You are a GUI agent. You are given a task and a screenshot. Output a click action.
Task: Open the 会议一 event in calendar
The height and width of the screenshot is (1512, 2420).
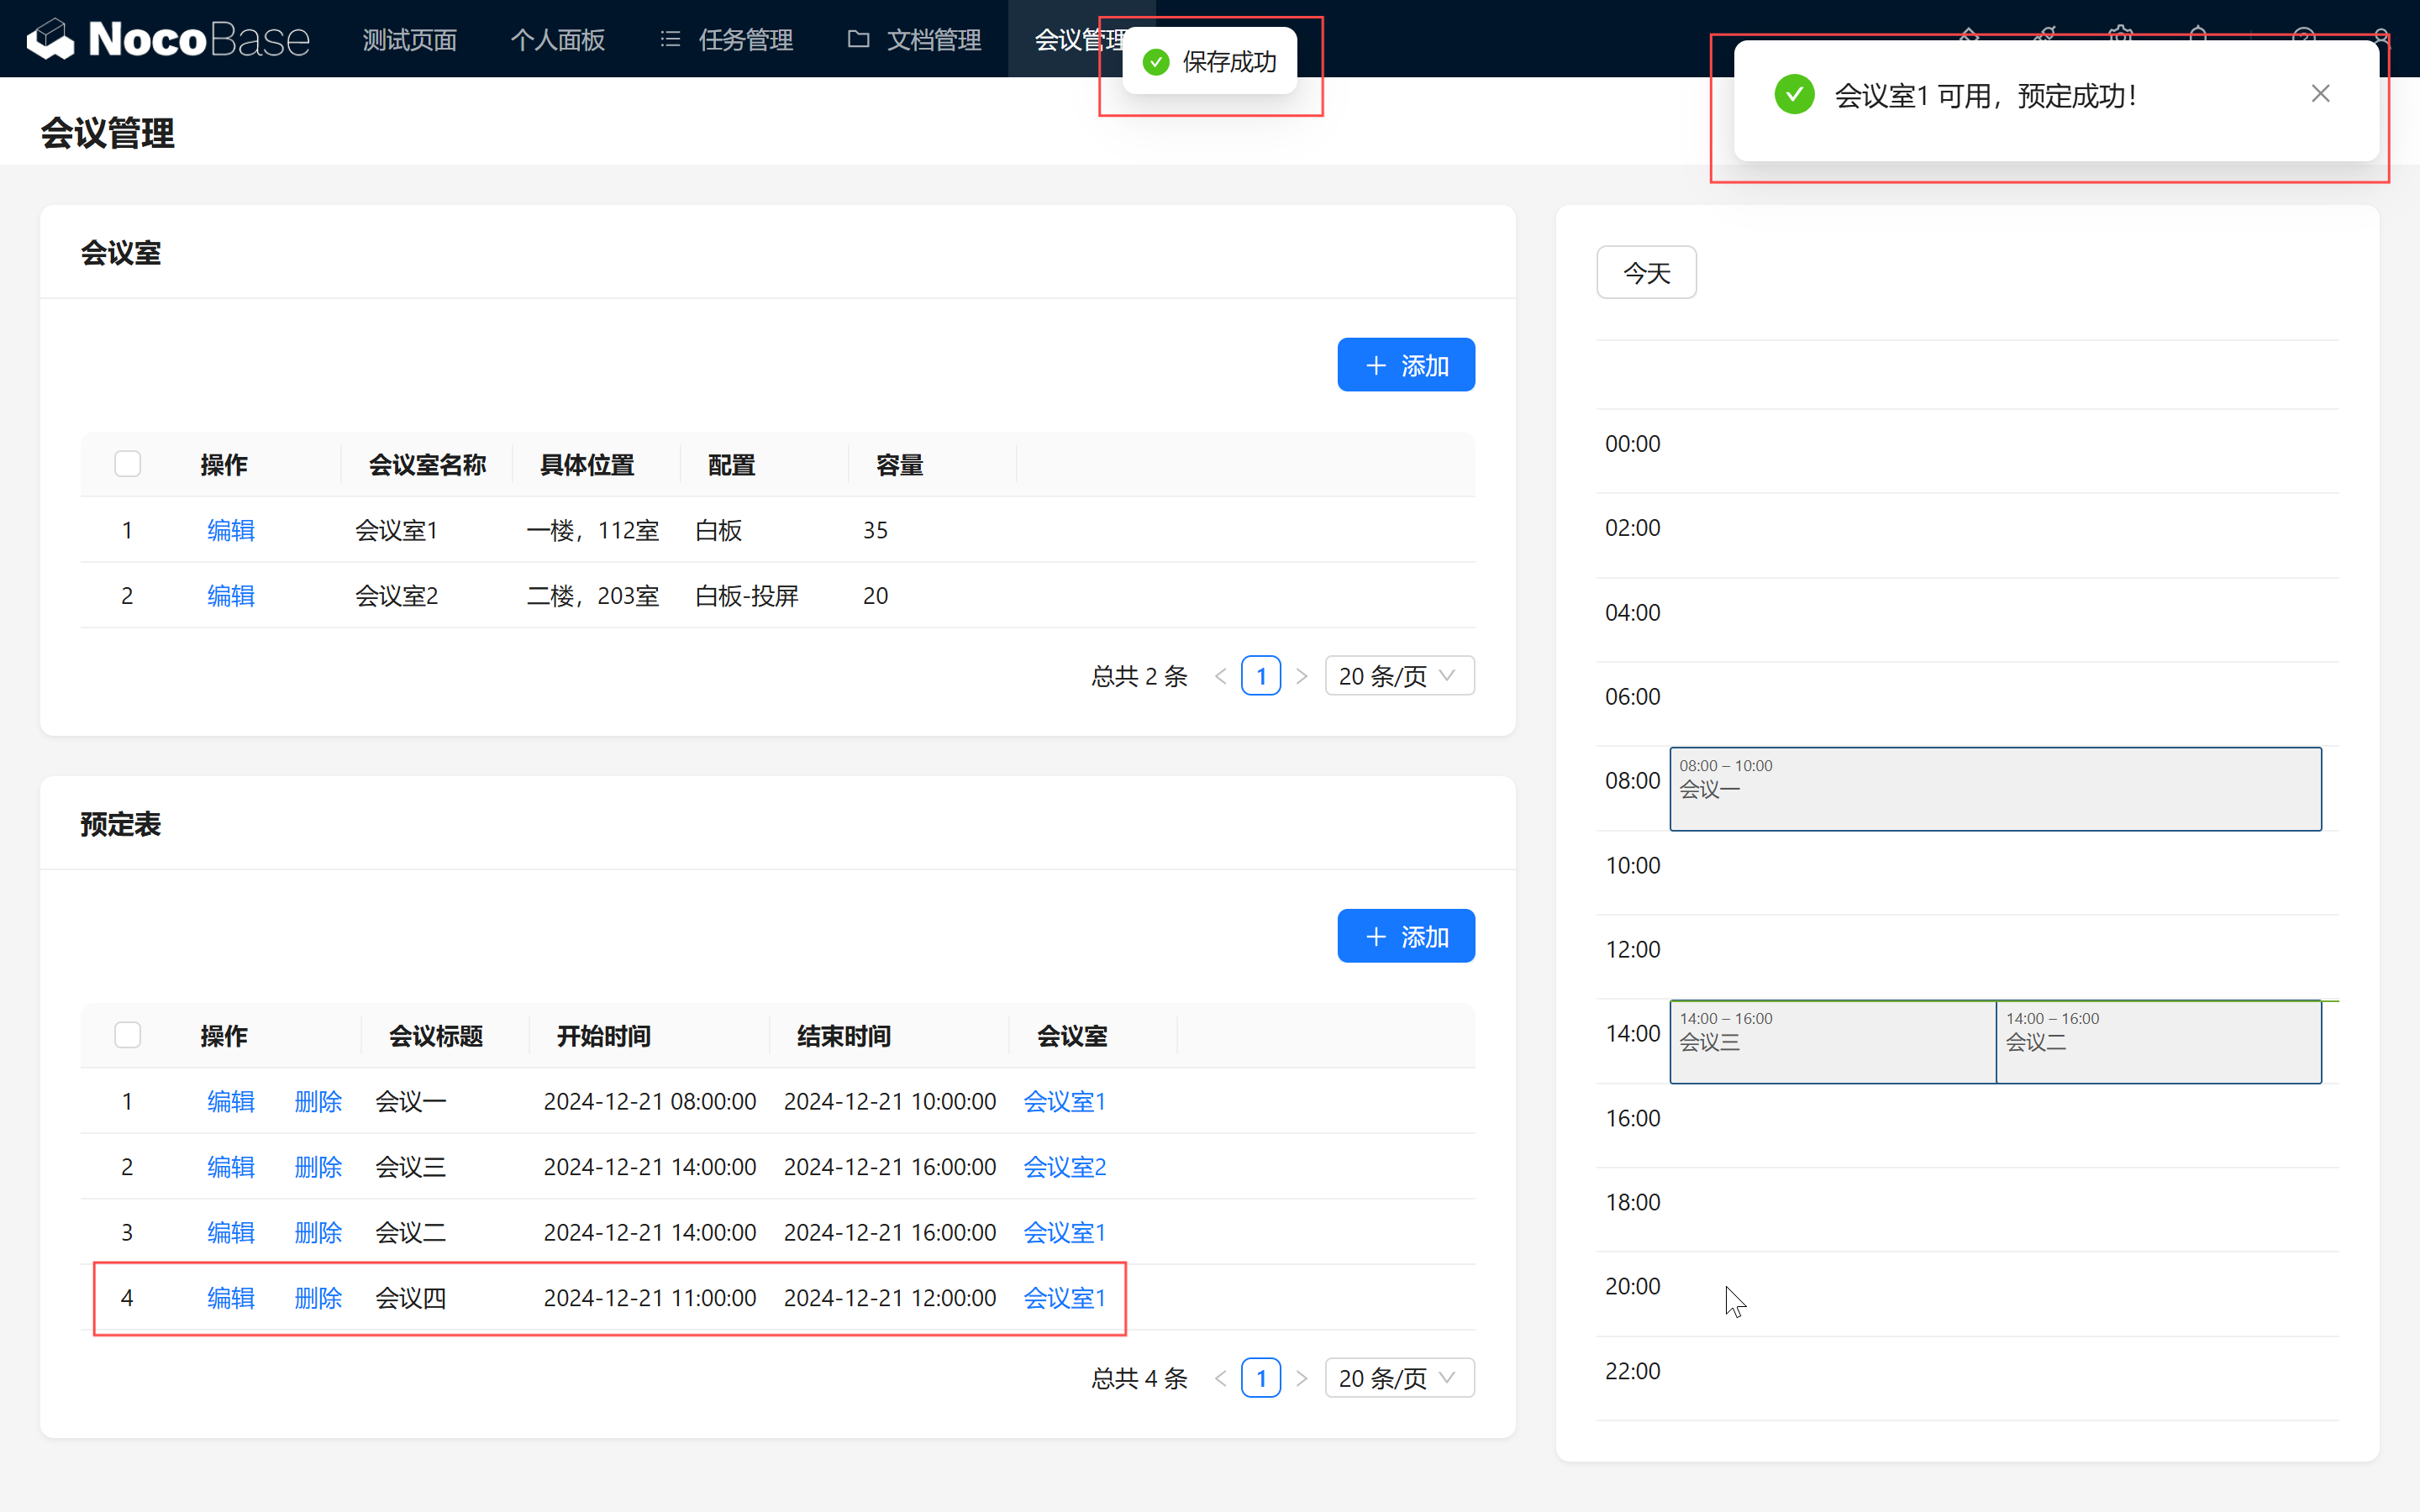[1994, 789]
